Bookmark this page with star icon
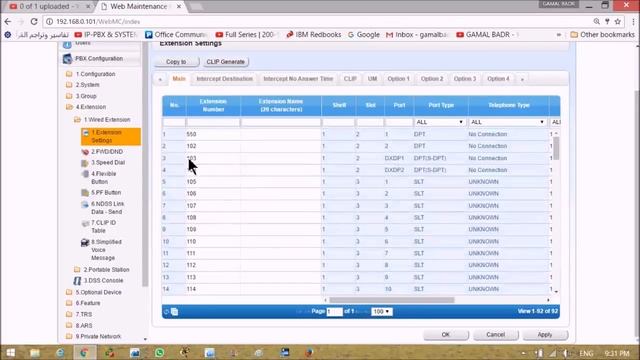Image resolution: width=640 pixels, height=360 pixels. (618, 21)
